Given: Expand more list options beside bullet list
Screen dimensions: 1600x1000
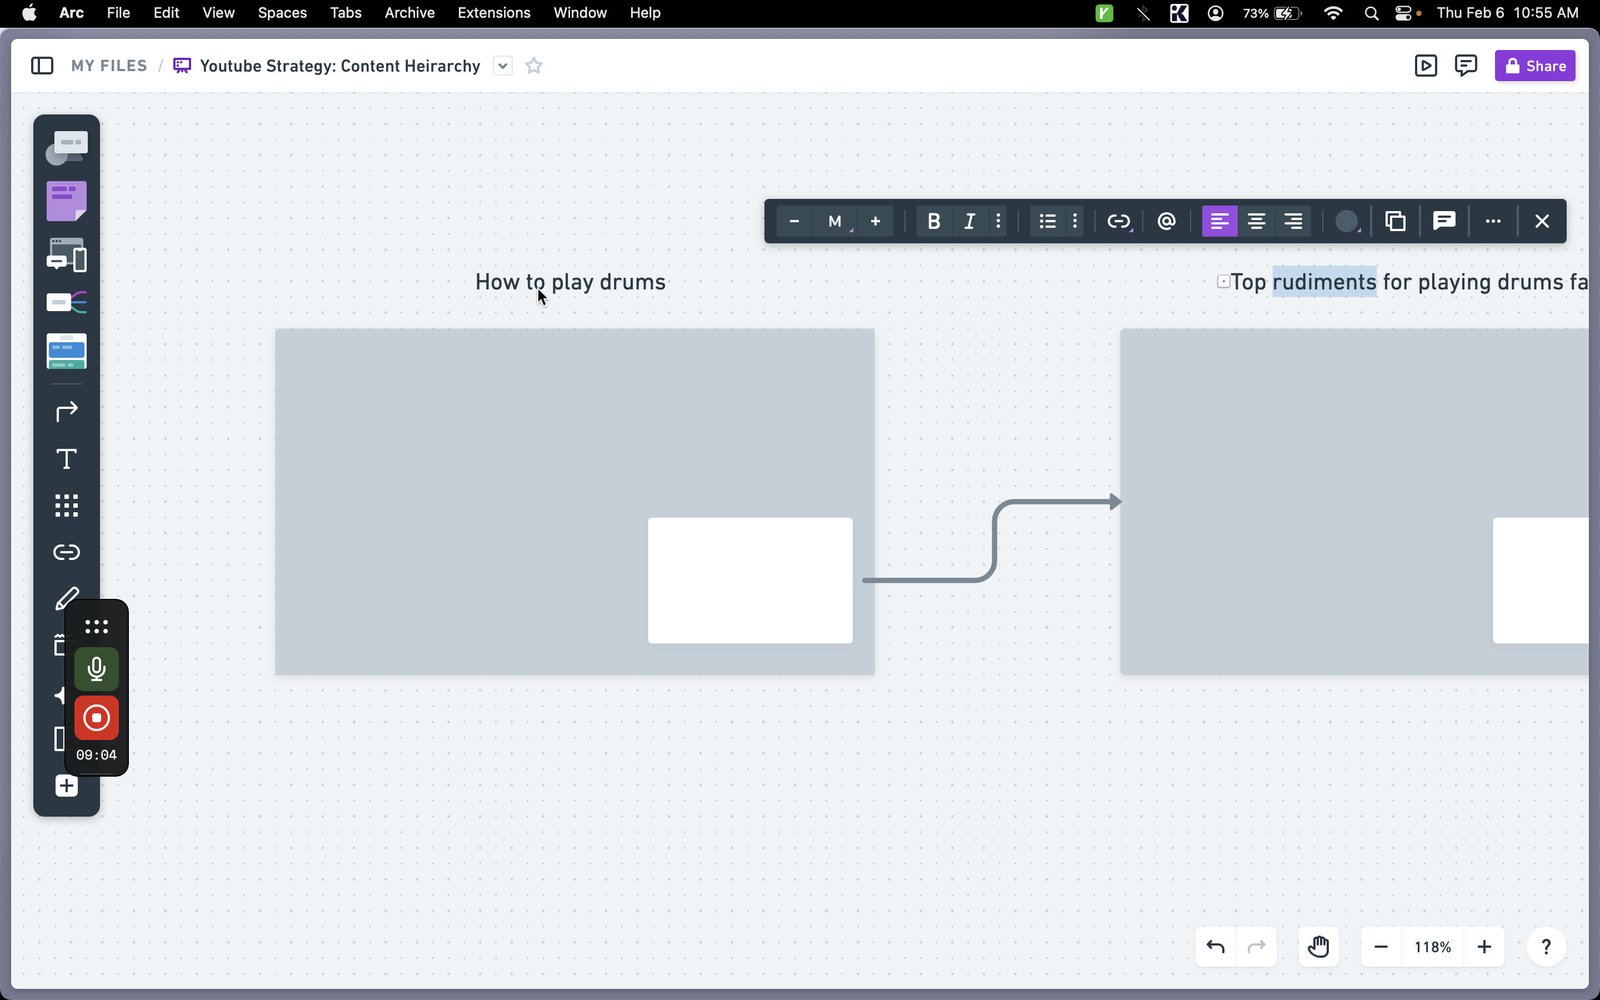Looking at the screenshot, I should point(1075,221).
